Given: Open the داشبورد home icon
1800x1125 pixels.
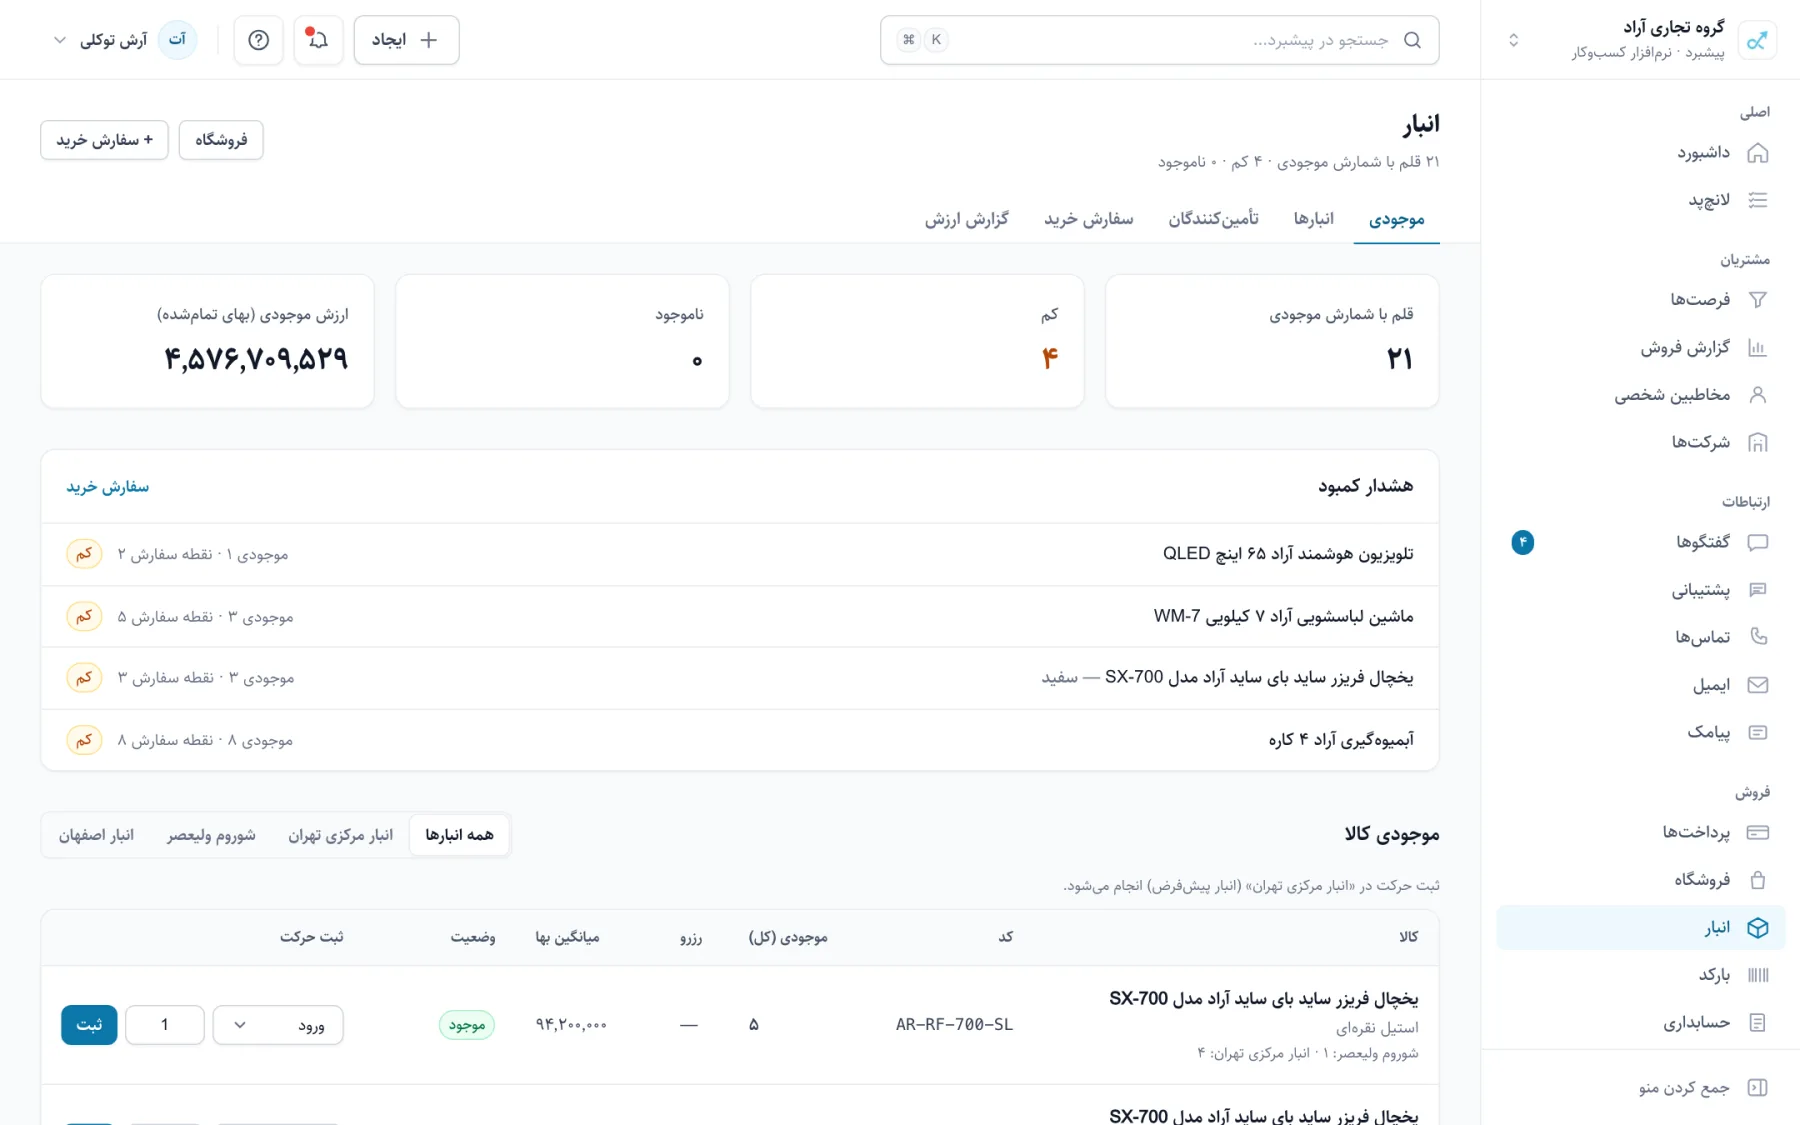Looking at the screenshot, I should 1757,153.
